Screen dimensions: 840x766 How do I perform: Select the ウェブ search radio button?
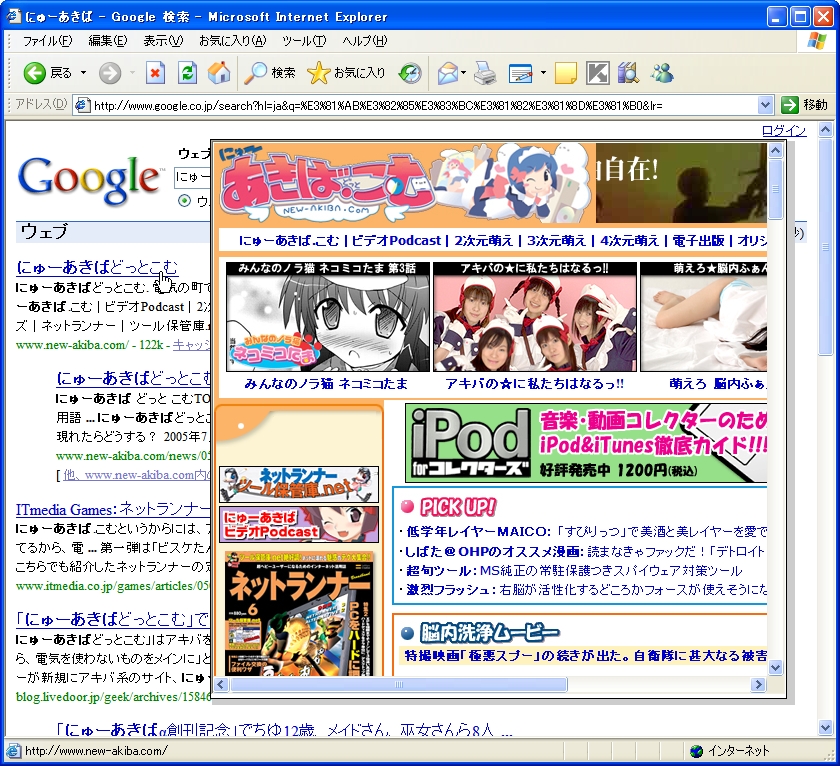click(x=185, y=201)
